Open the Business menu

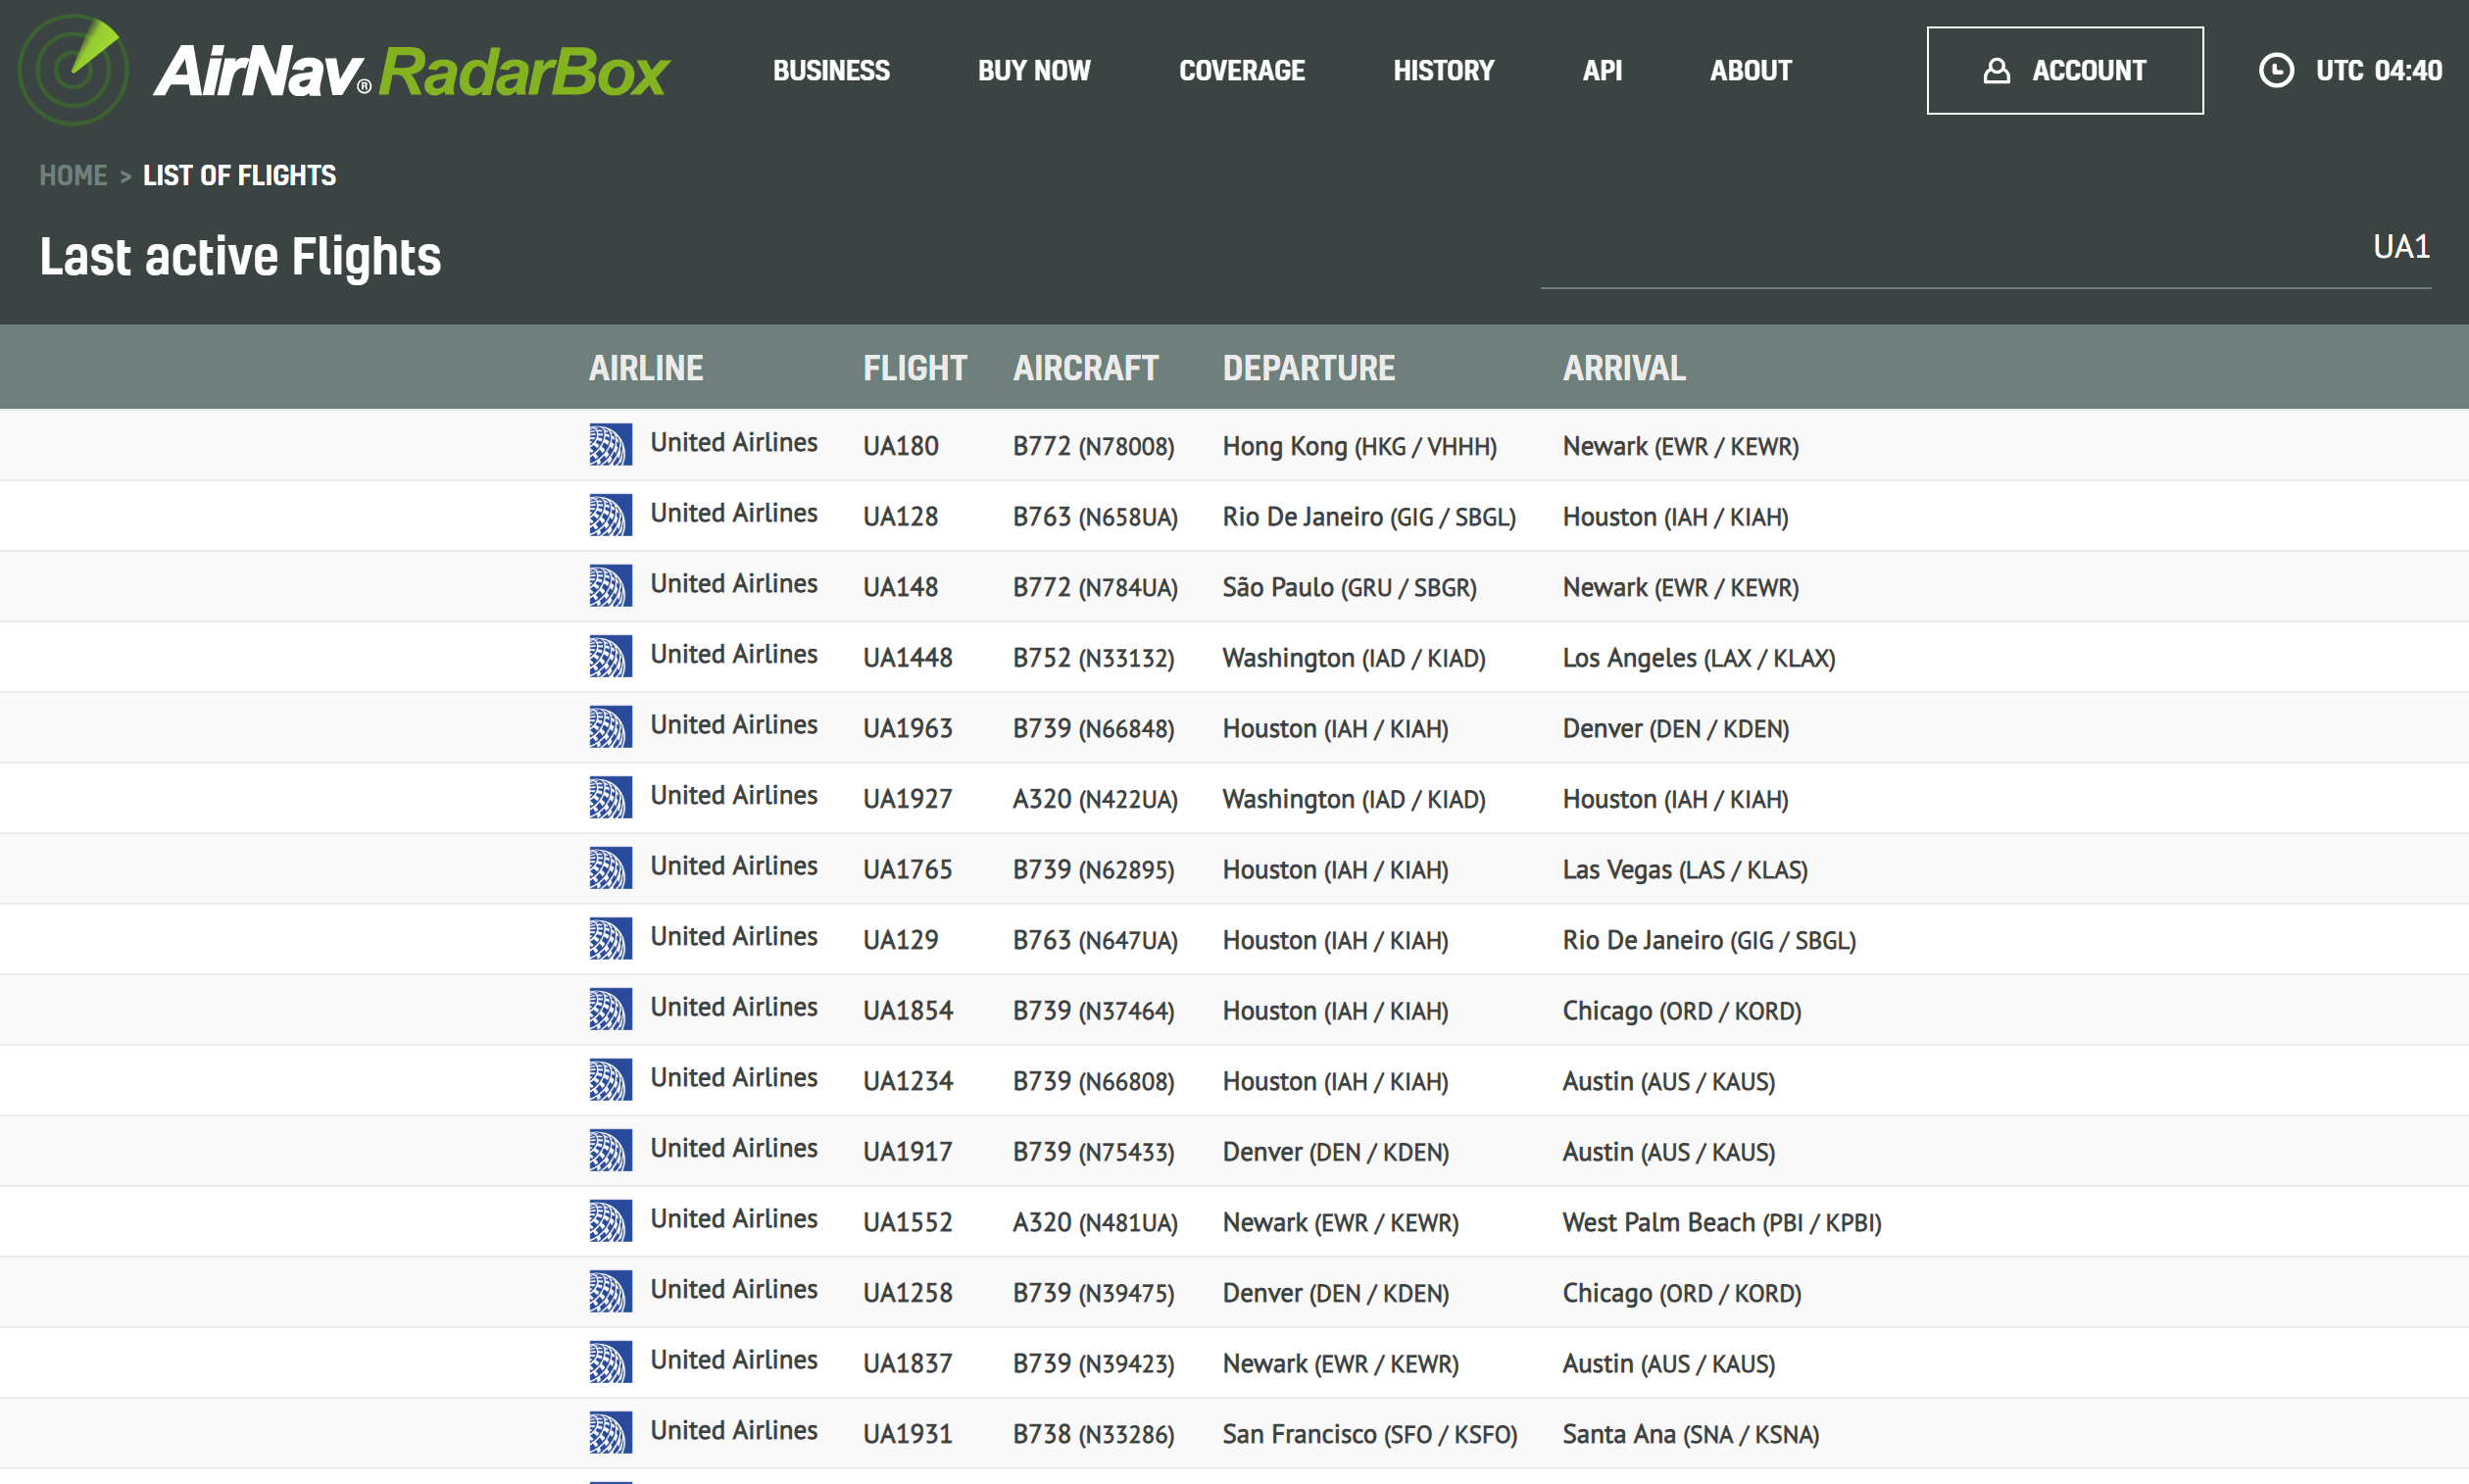831,70
